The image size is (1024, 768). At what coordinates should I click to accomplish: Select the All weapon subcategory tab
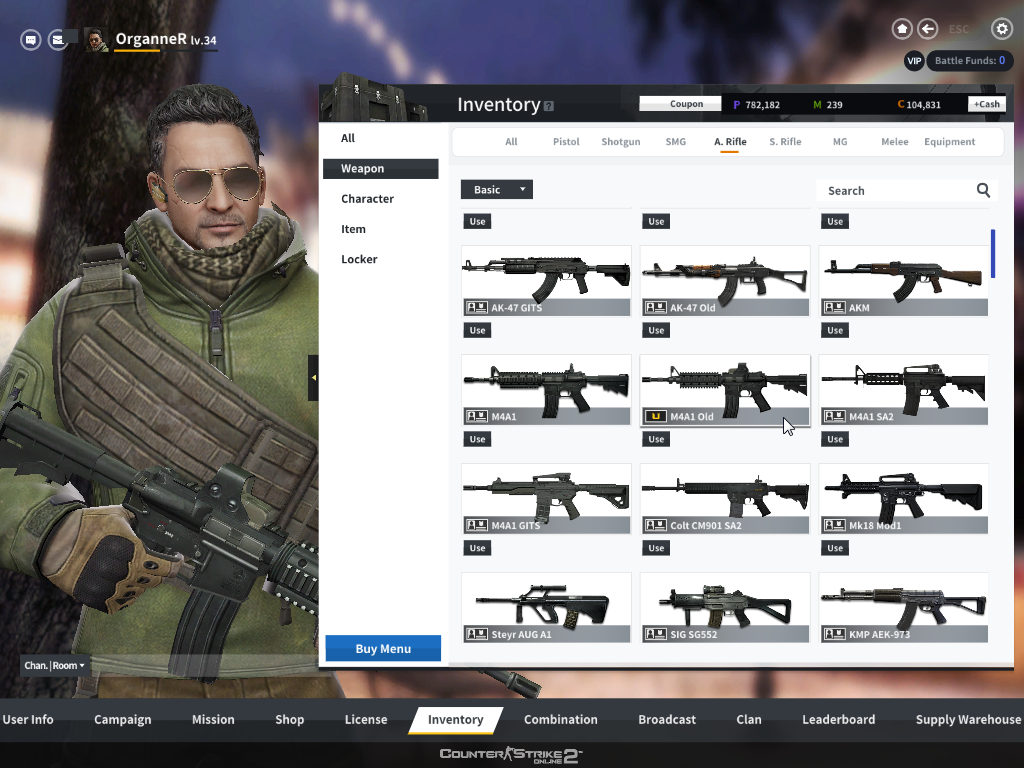511,142
